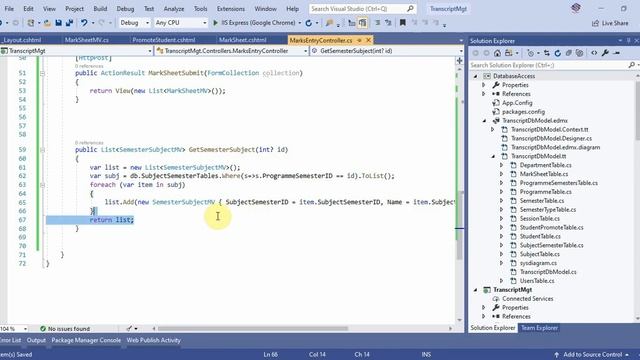Open the Extensions menu
640x360 pixels.
pos(231,9)
